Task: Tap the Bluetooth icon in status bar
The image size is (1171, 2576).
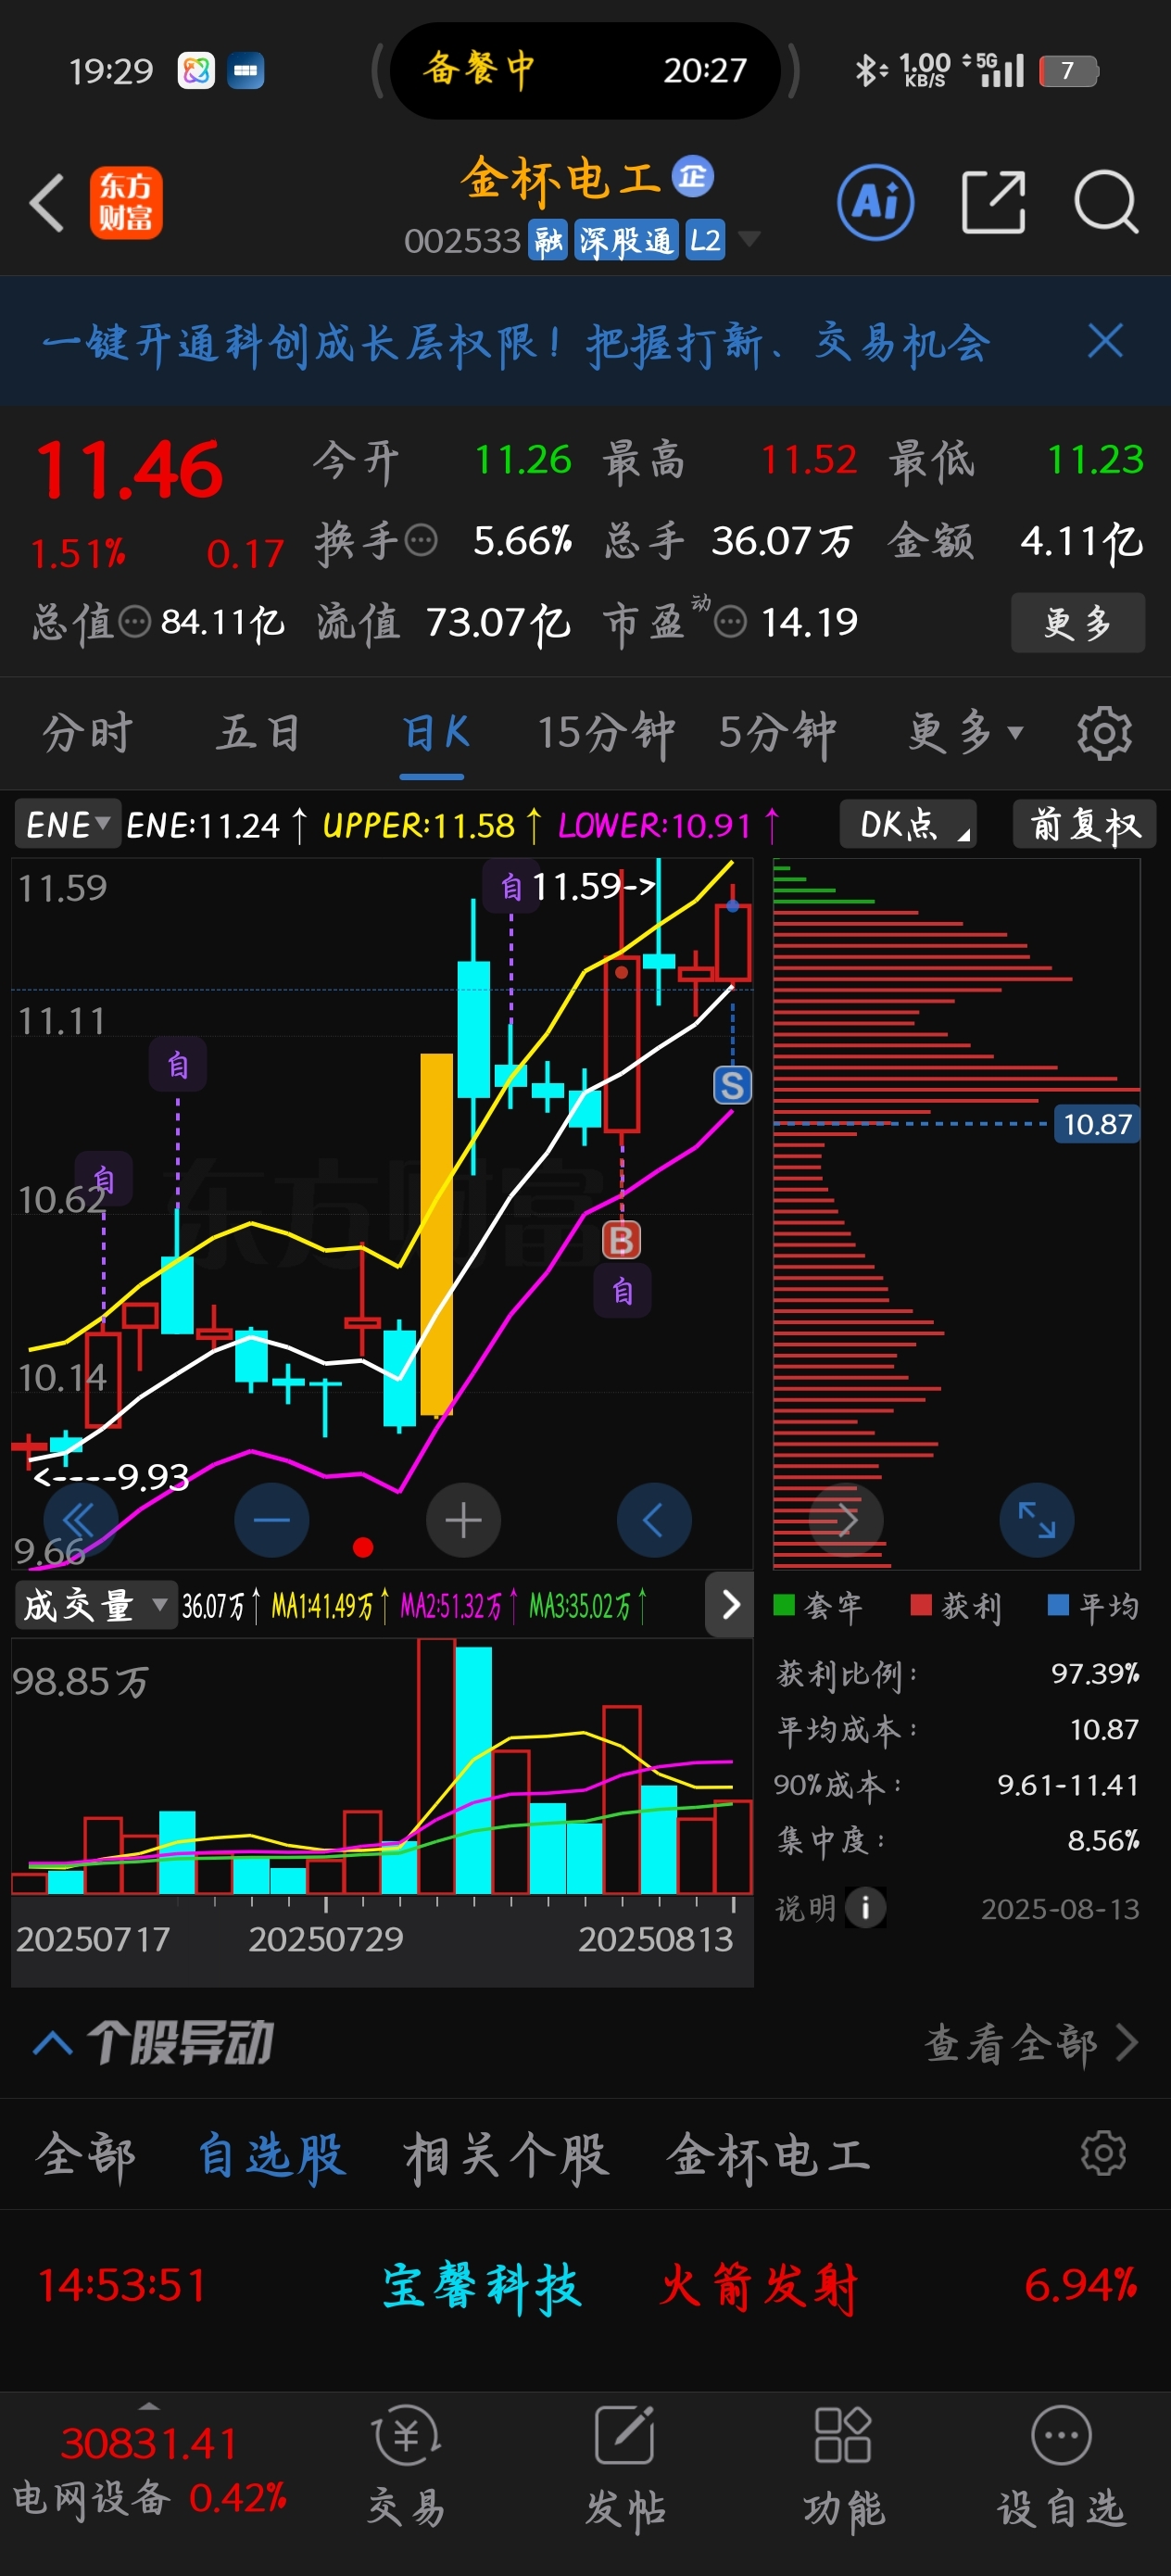Action: point(868,70)
